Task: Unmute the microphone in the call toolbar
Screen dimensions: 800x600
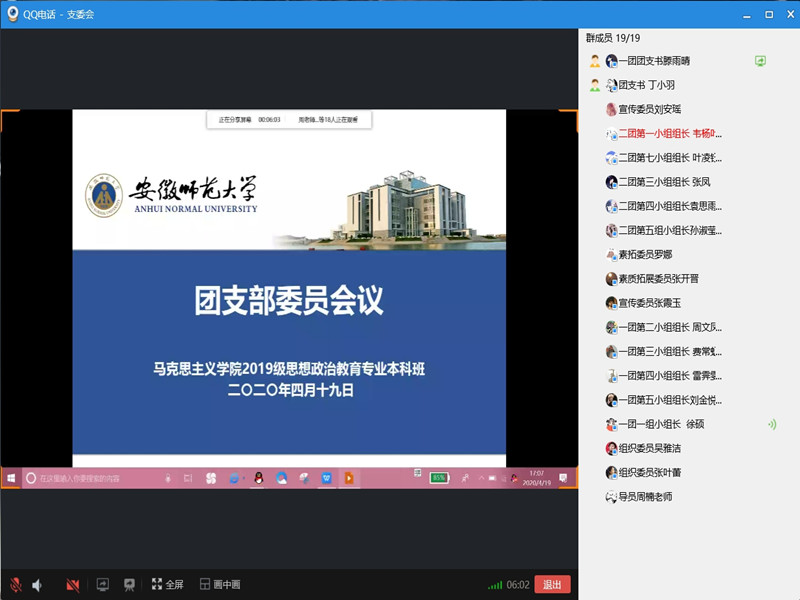Action: point(15,585)
